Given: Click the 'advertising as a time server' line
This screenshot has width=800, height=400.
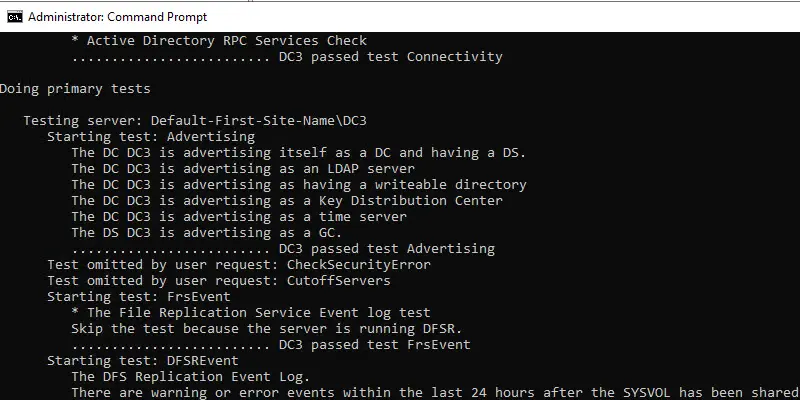Looking at the screenshot, I should (239, 216).
